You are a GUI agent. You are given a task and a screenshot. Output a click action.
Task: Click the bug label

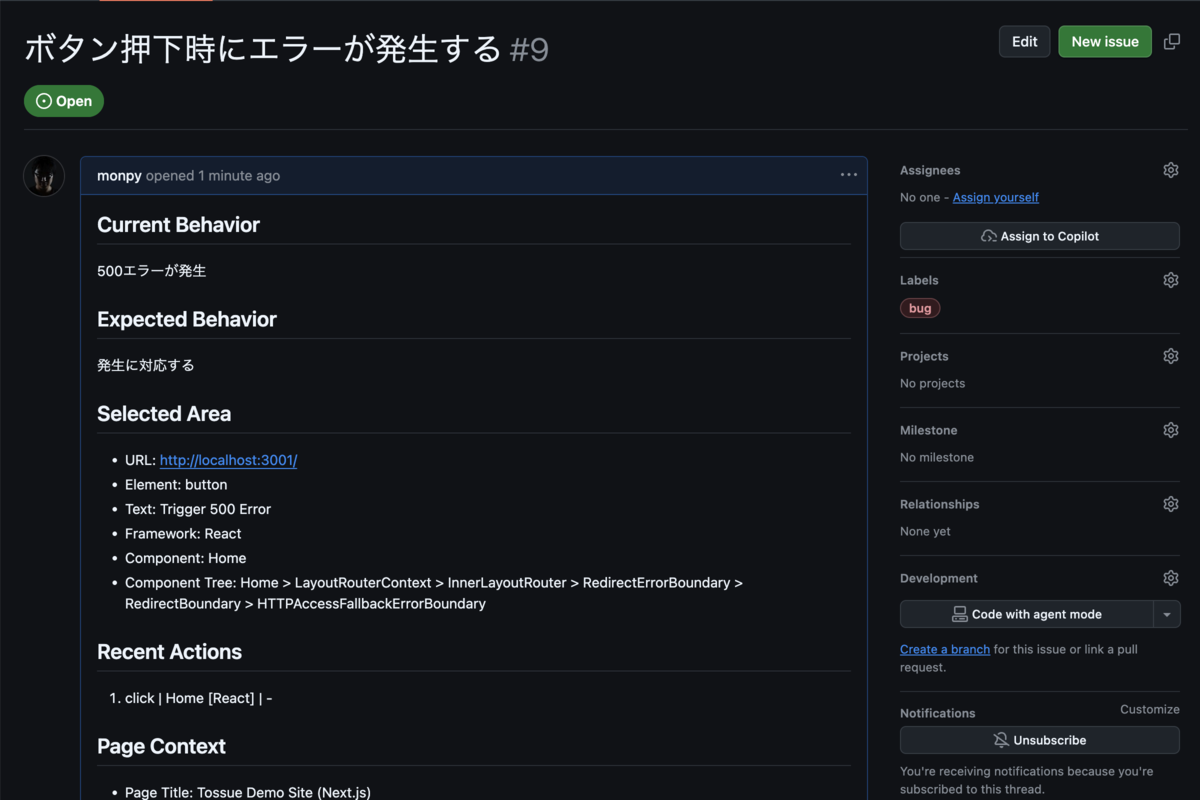coord(920,308)
